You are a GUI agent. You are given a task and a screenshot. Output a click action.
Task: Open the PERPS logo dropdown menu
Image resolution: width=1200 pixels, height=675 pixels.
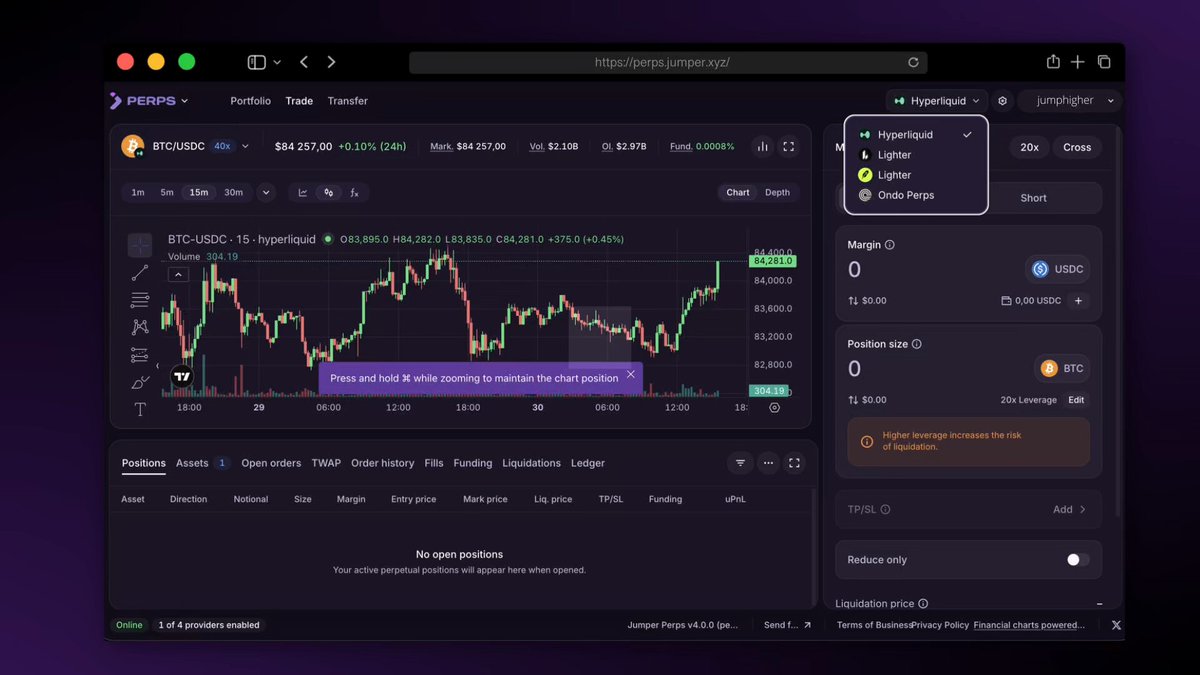pos(149,101)
